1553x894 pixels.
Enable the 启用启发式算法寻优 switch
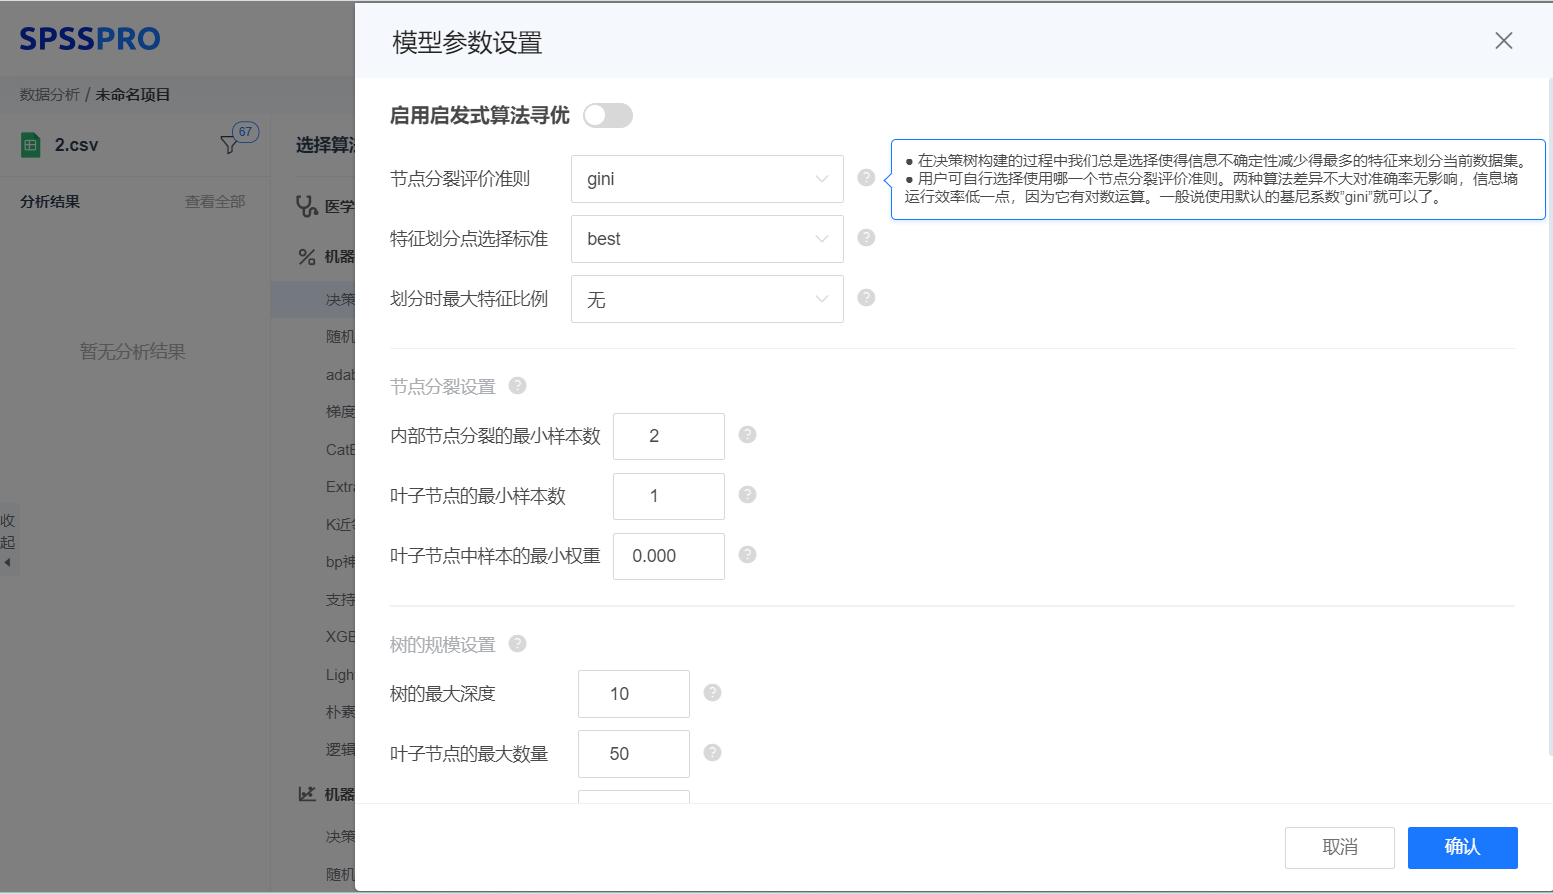(x=607, y=116)
